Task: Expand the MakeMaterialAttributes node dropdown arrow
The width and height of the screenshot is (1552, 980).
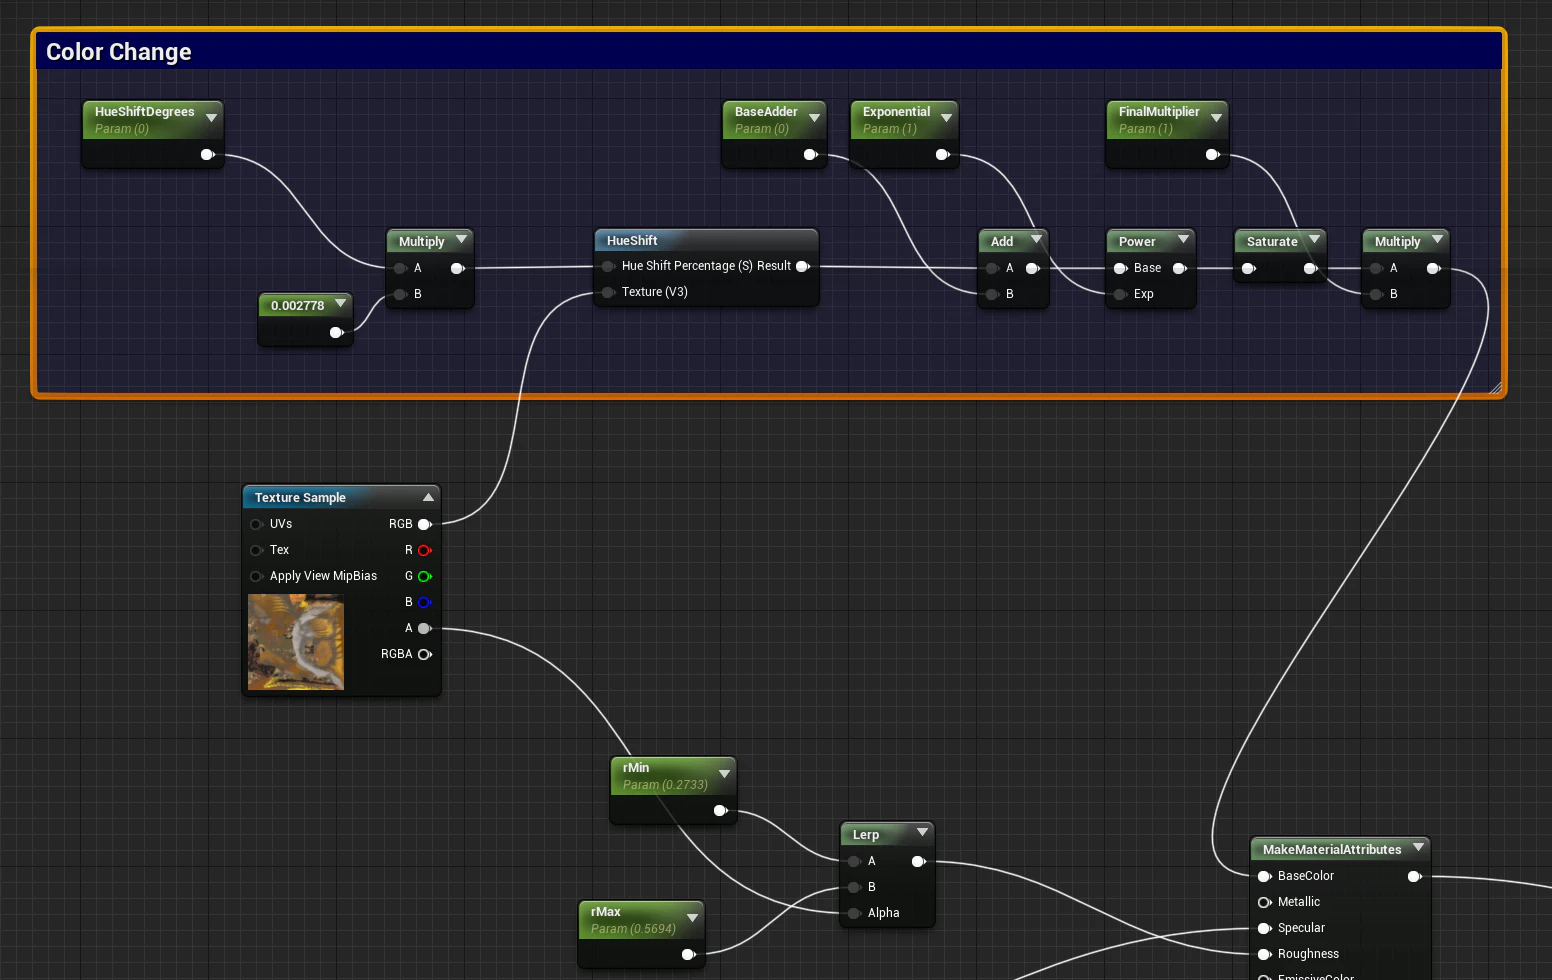Action: click(1418, 847)
